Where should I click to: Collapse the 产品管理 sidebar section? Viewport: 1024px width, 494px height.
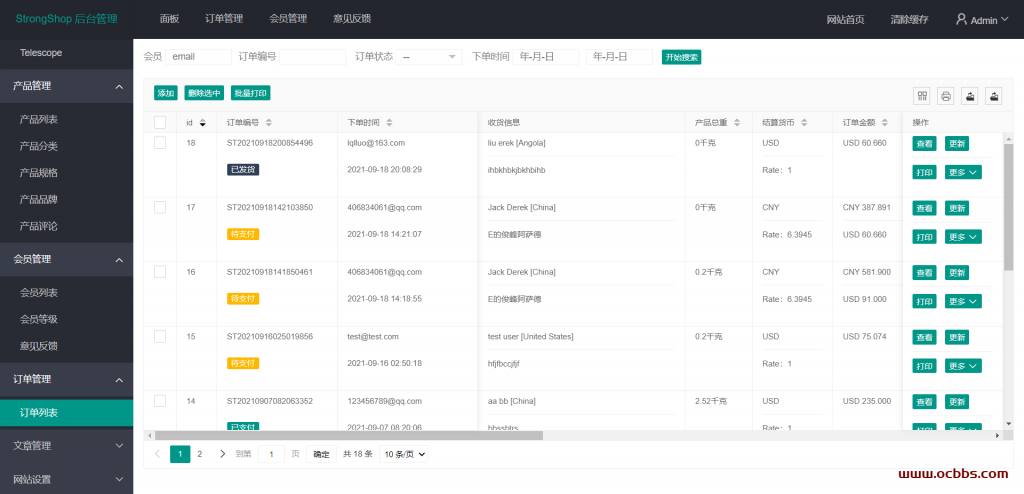(x=67, y=86)
